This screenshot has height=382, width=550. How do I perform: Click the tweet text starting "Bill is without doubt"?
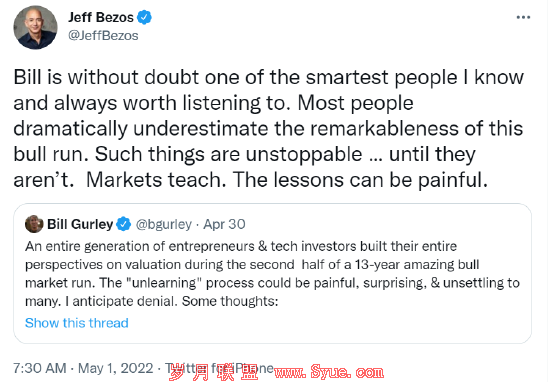(269, 128)
